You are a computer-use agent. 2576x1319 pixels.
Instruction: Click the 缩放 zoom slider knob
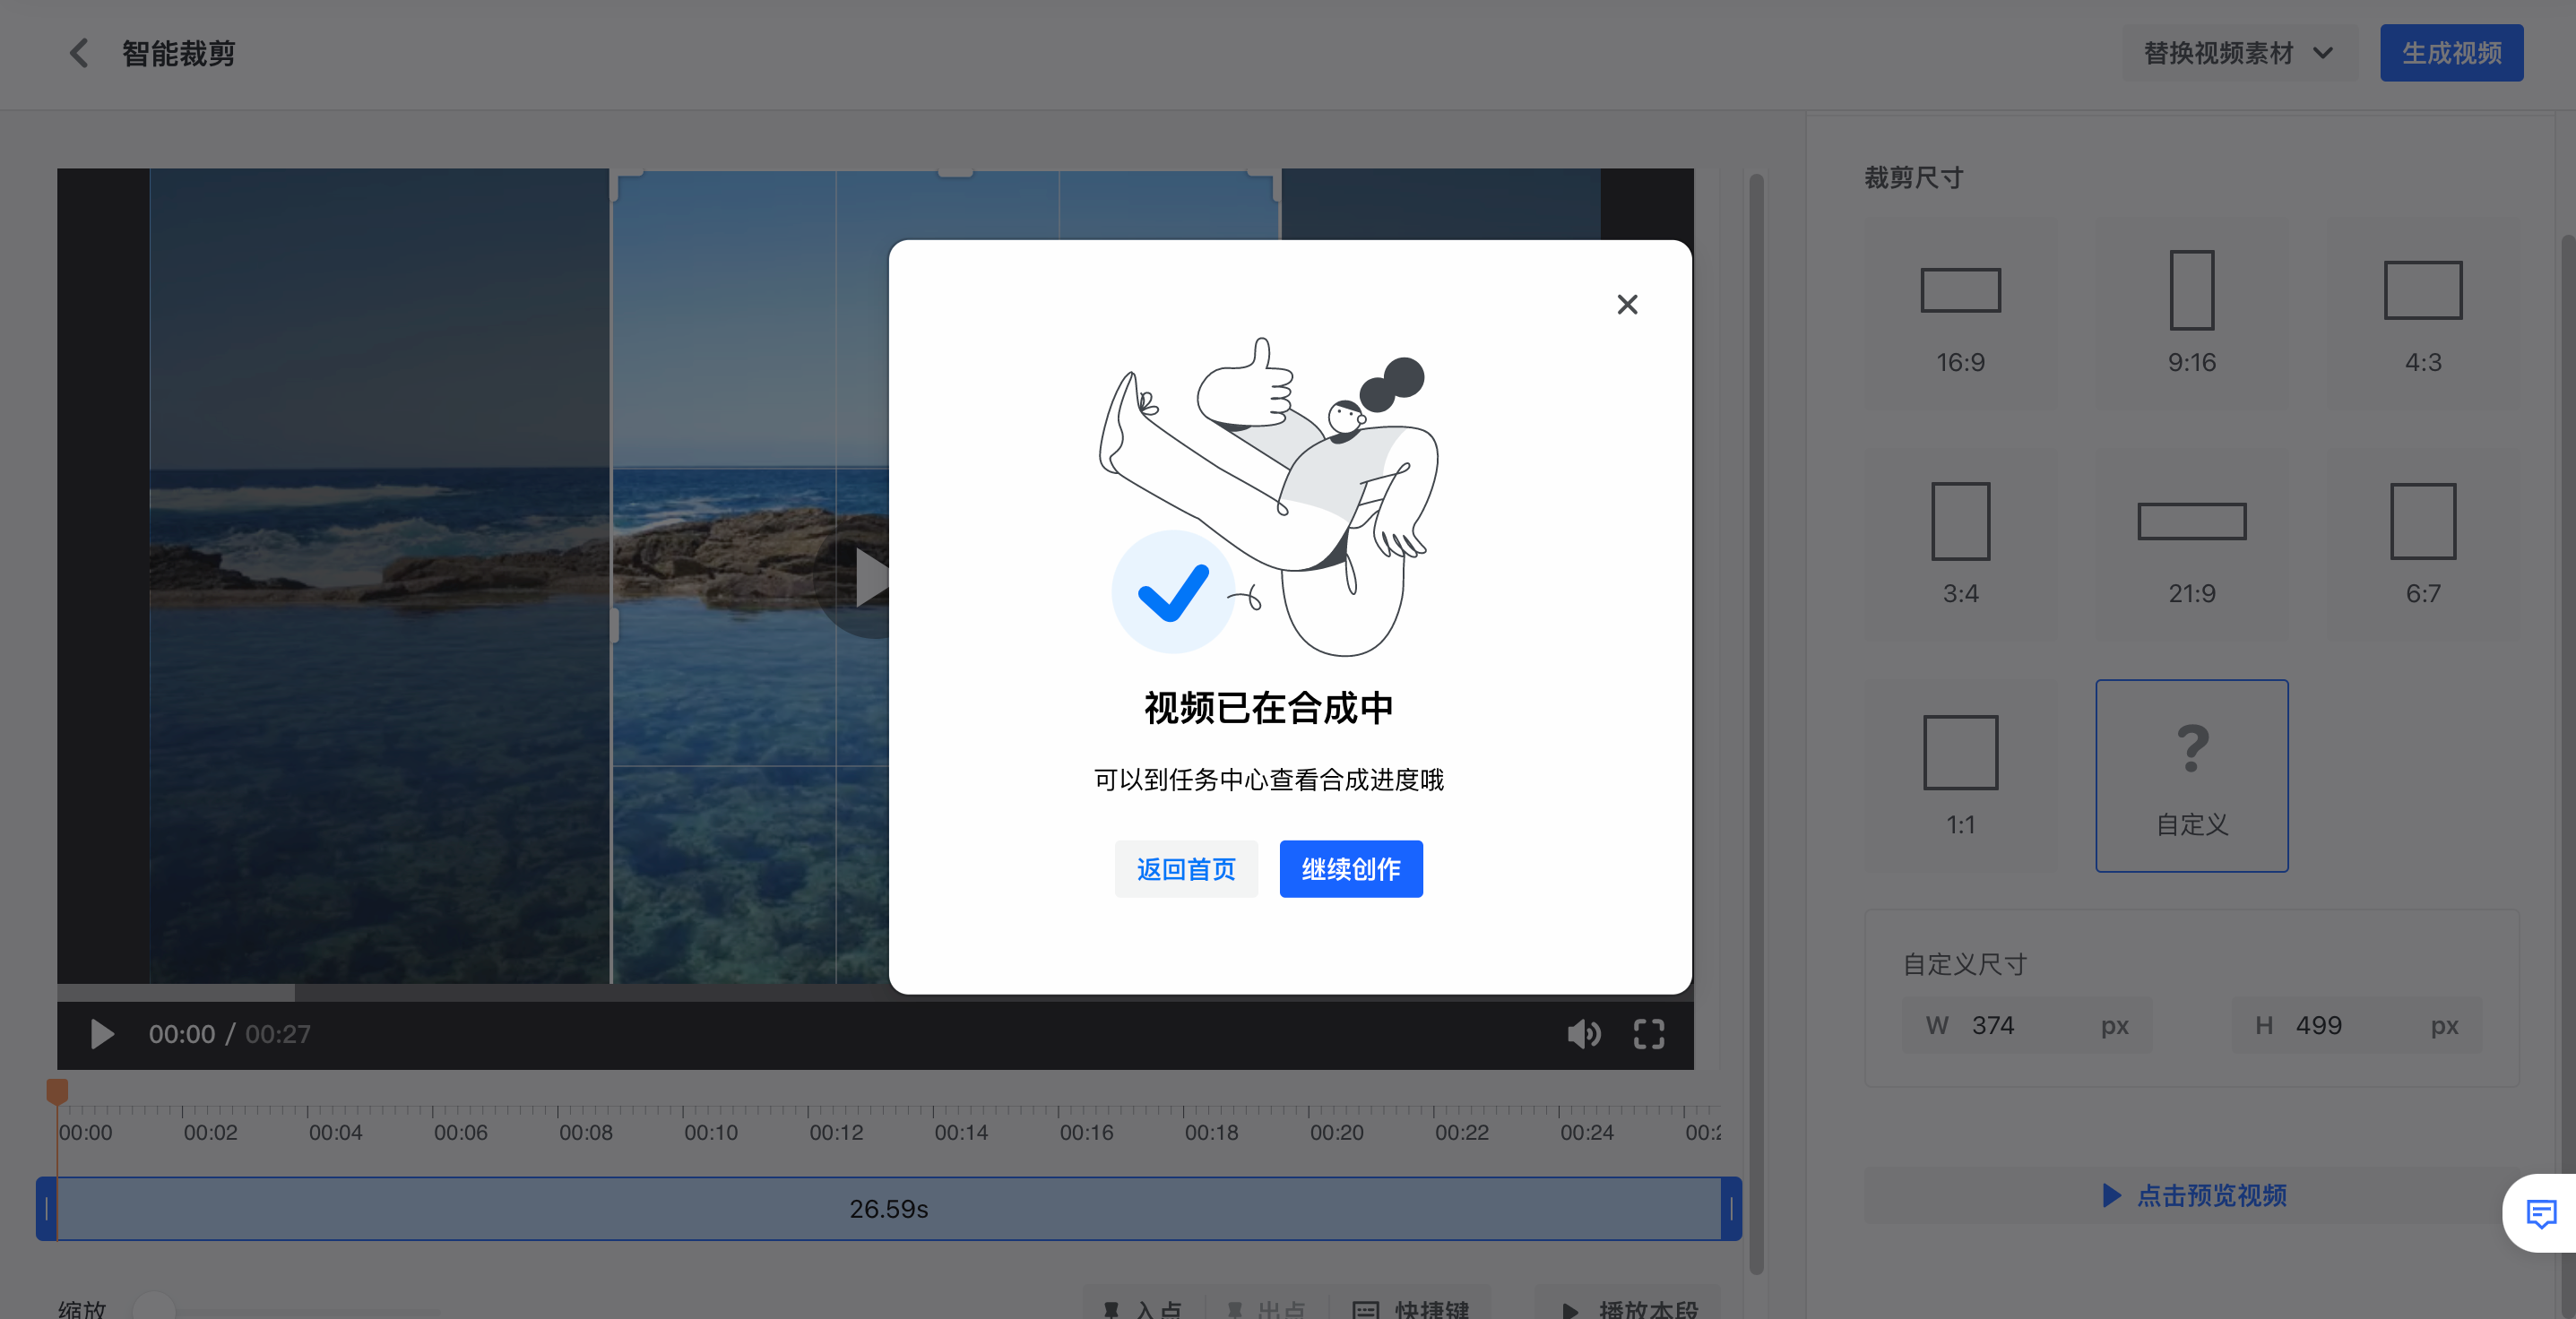point(154,1308)
